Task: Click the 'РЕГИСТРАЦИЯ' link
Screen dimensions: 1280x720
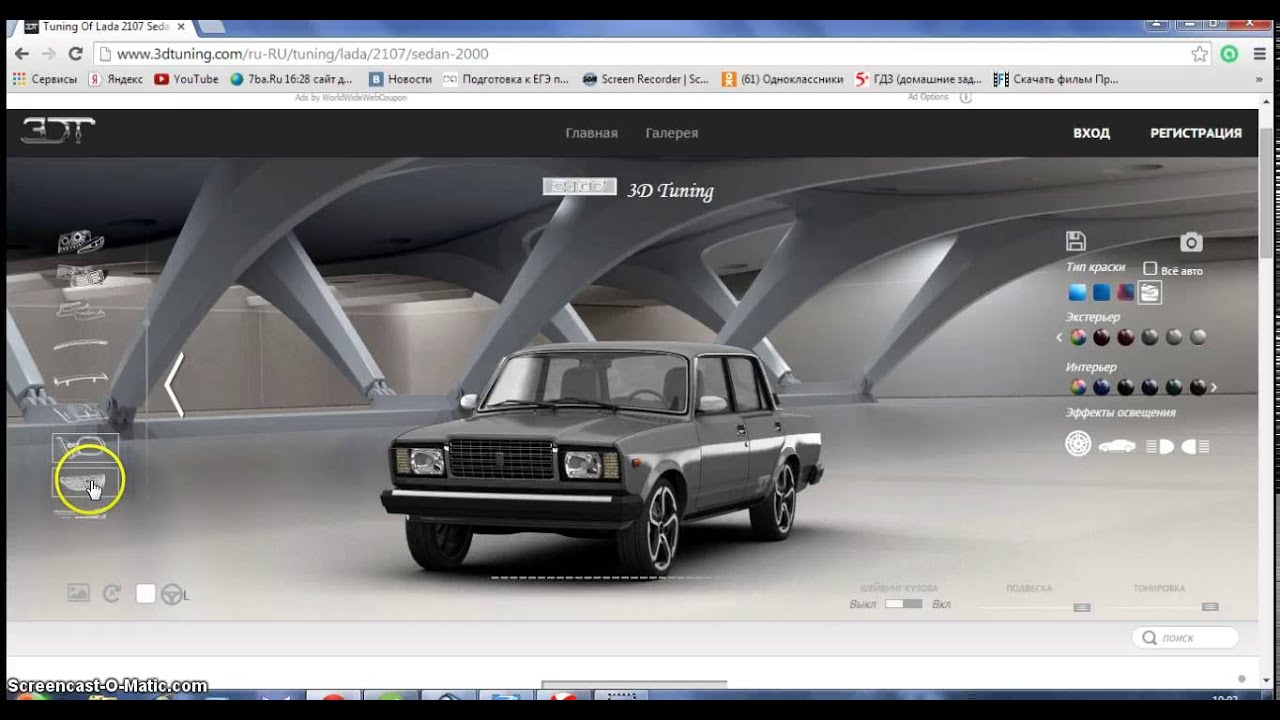Action: 1195,133
